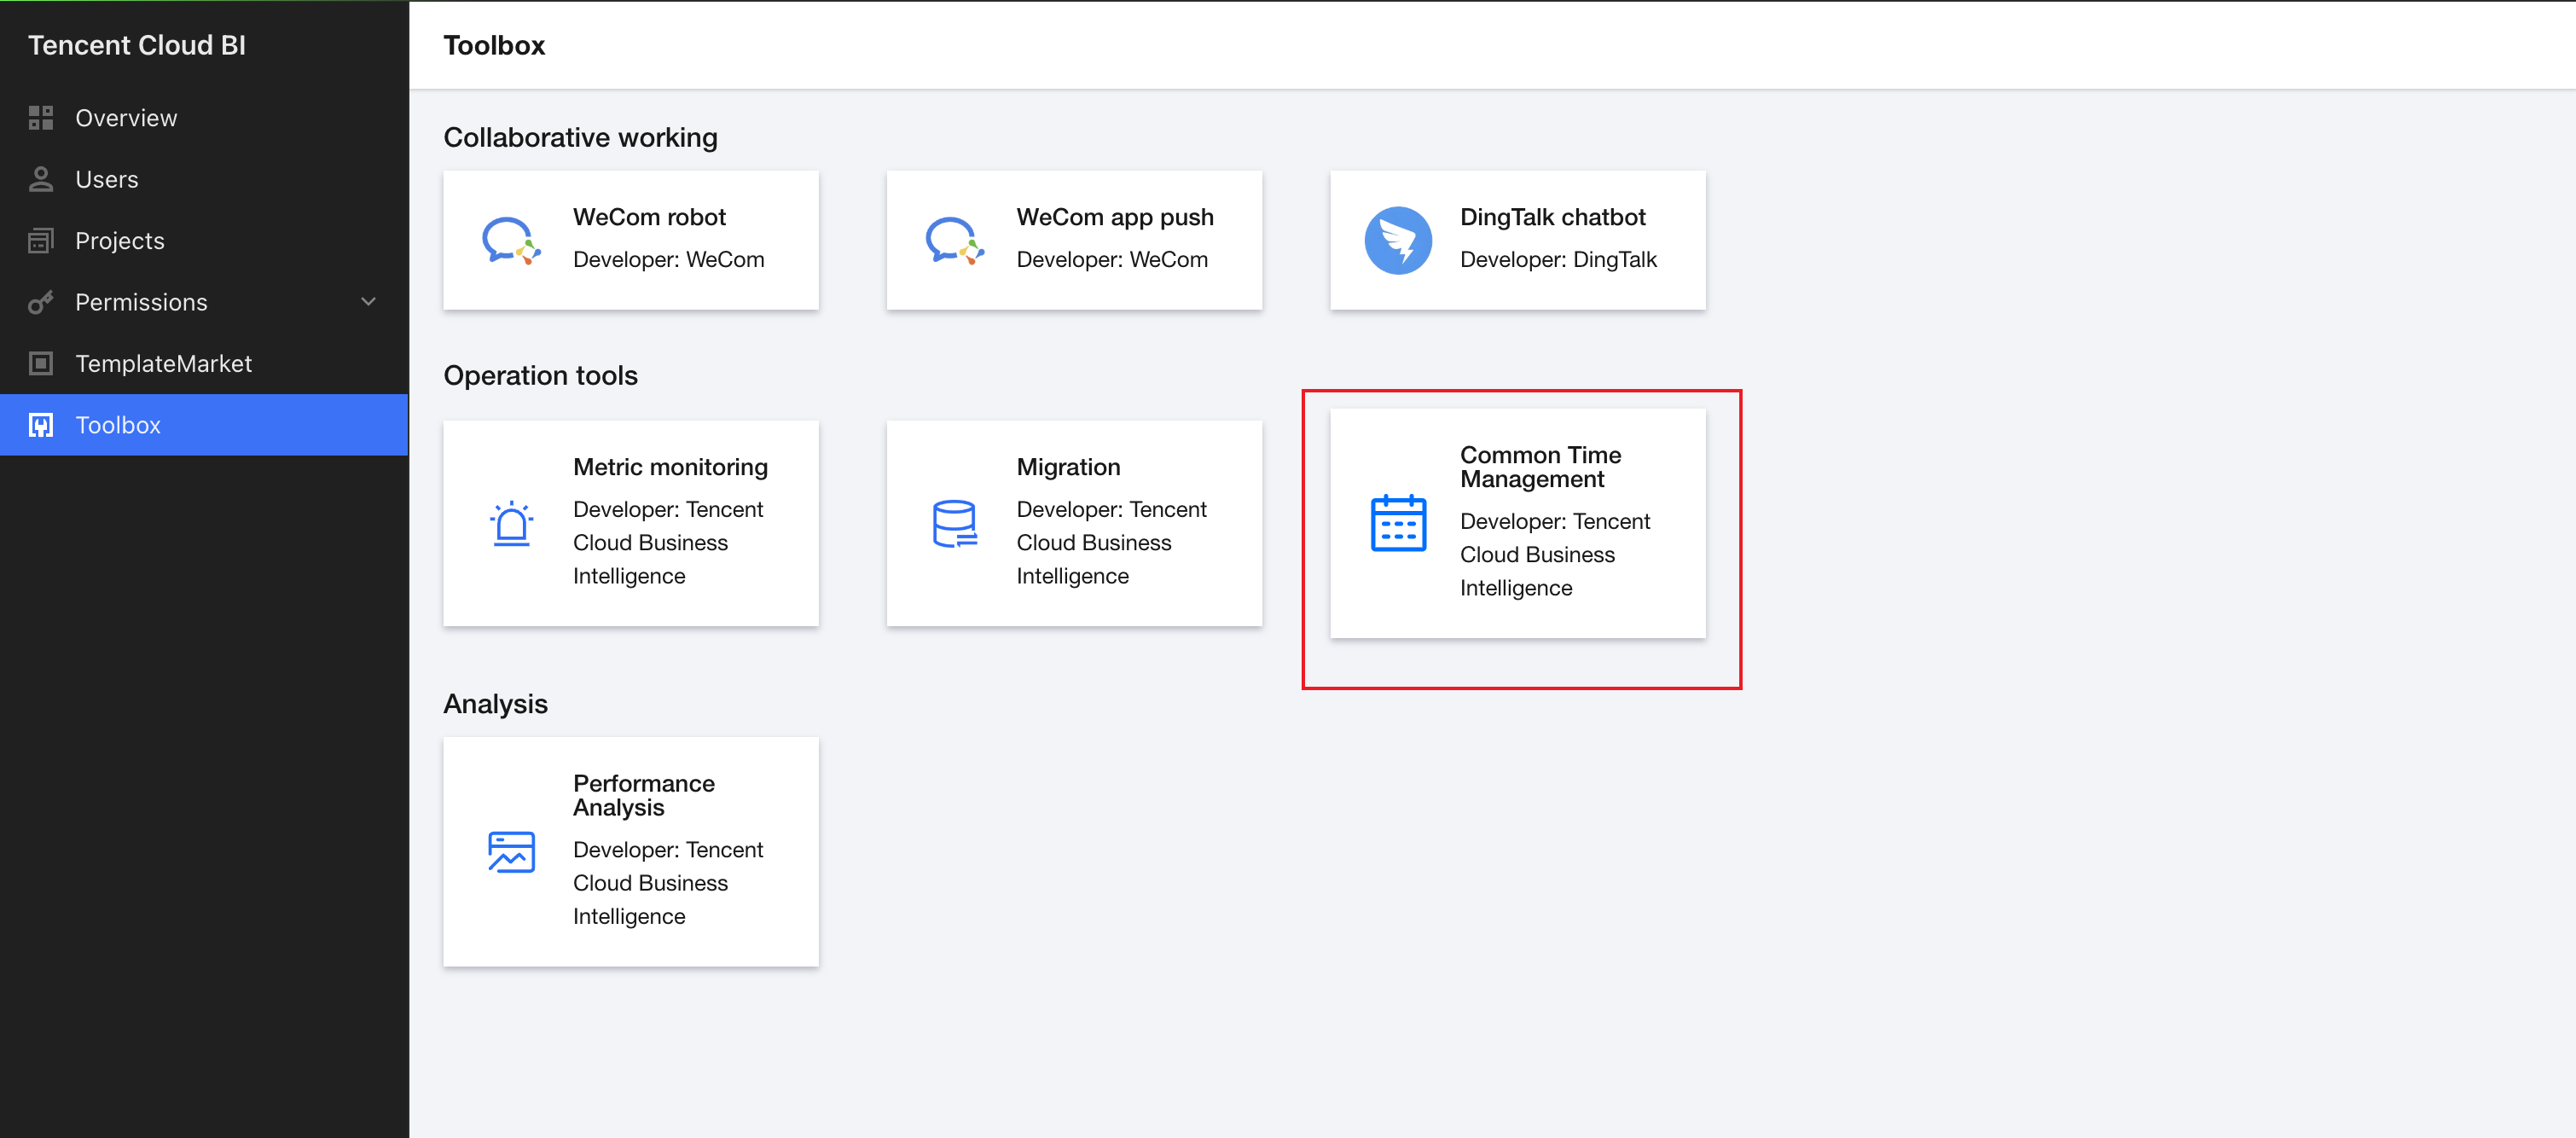Open the Users sidebar menu item
This screenshot has height=1138, width=2576.
107,179
